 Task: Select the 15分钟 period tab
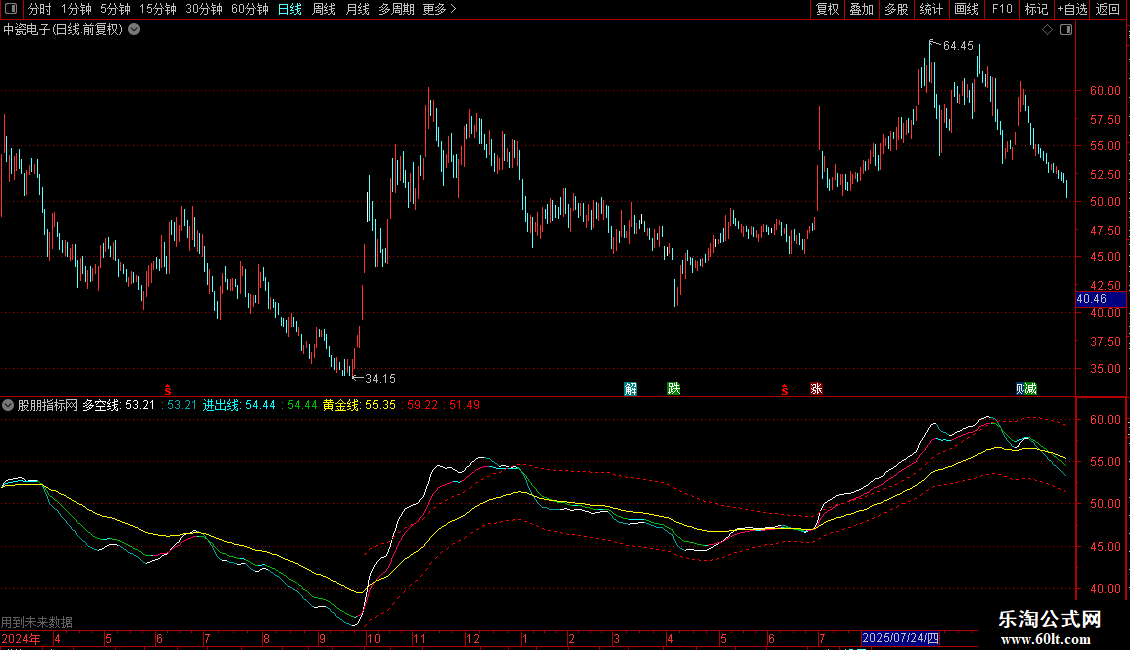pos(158,9)
